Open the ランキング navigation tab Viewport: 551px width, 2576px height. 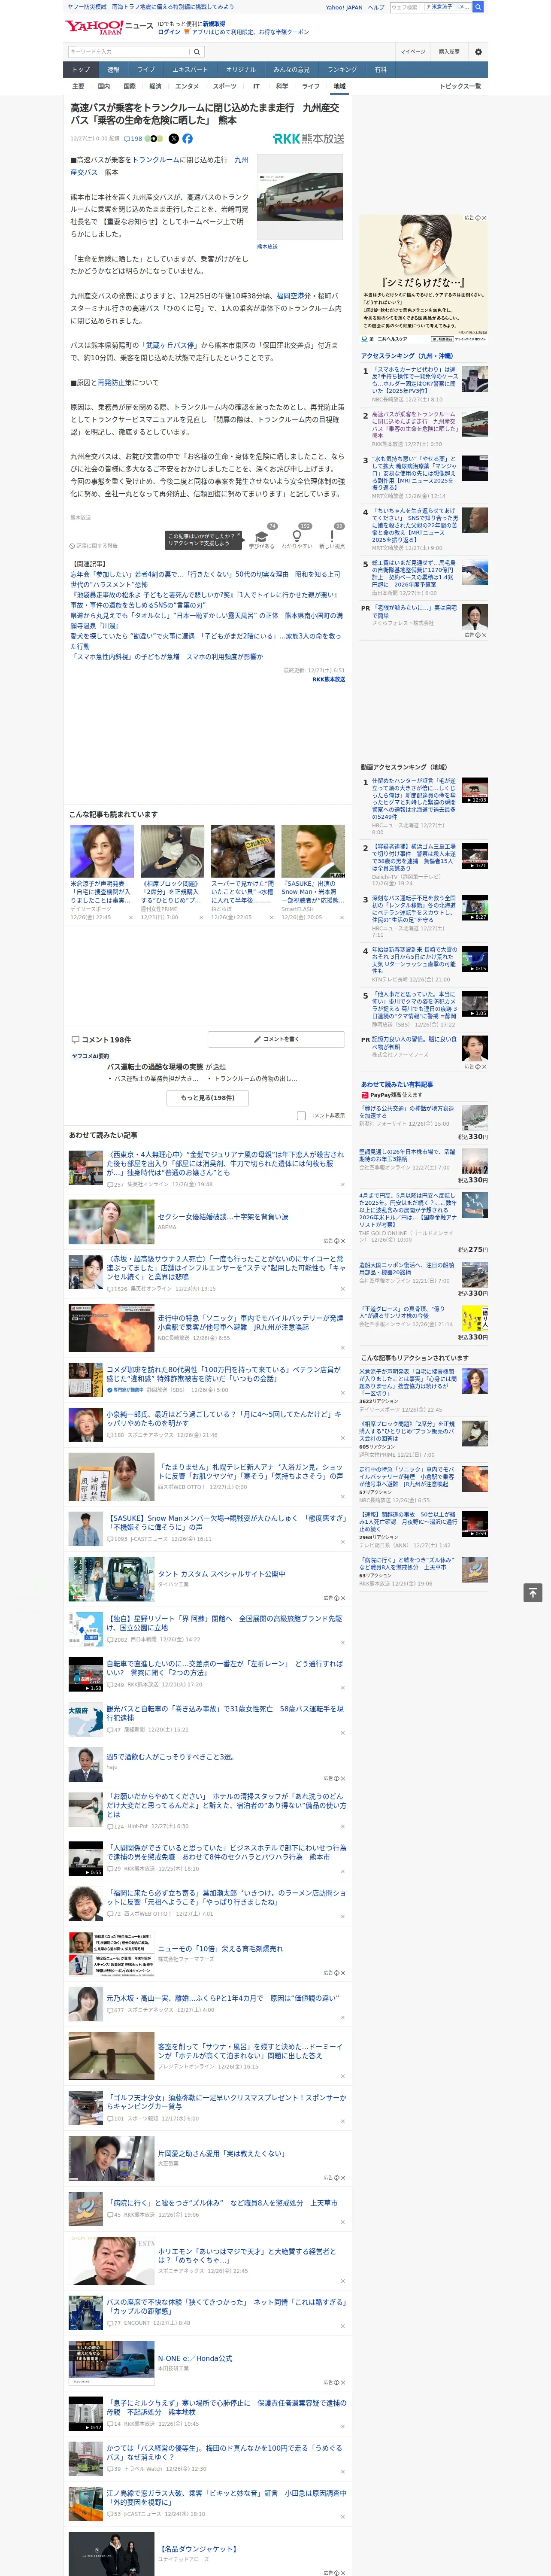point(342,69)
